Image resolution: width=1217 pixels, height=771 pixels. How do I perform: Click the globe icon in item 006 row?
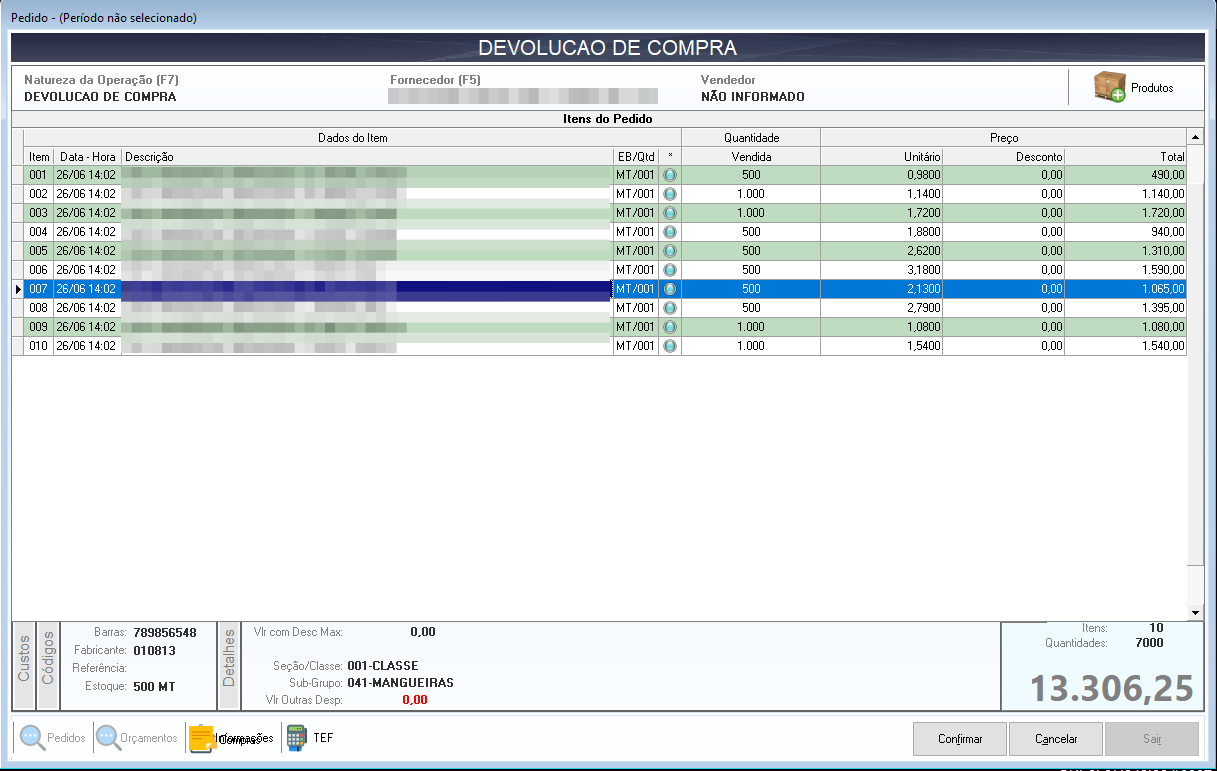click(x=670, y=269)
